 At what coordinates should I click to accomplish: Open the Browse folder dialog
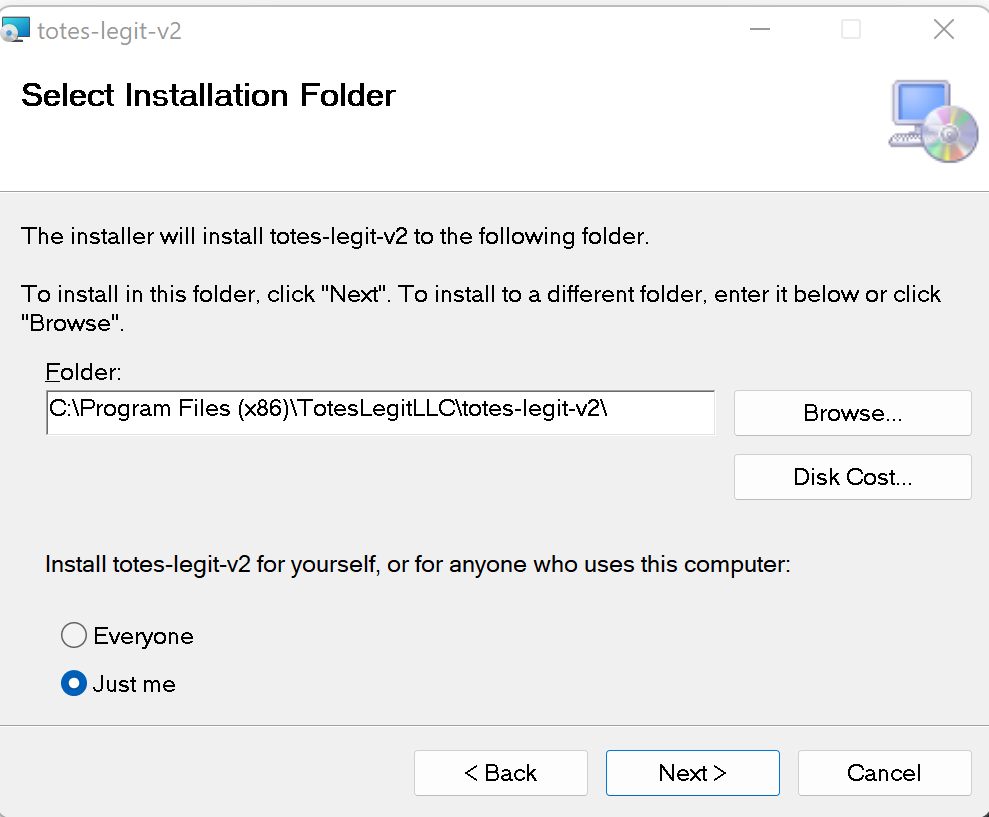pyautogui.click(x=852, y=413)
